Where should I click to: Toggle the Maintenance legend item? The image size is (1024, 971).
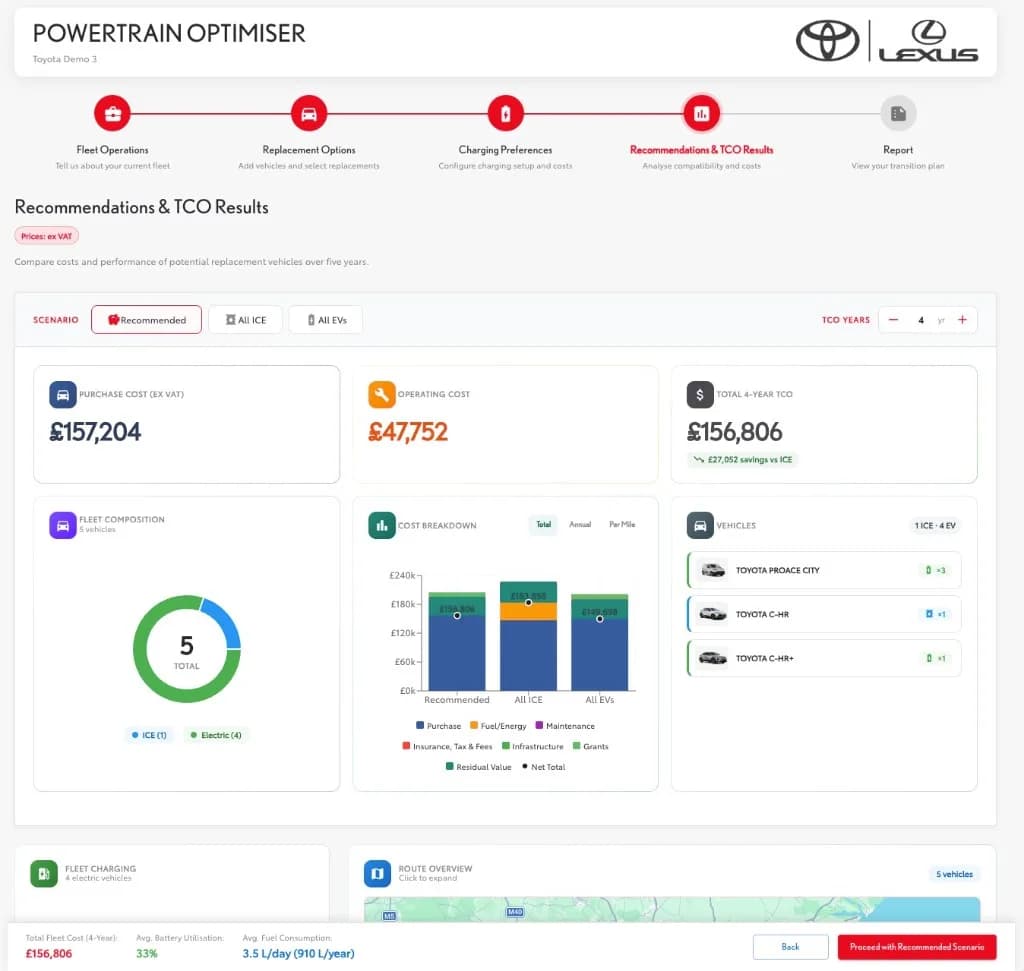click(565, 726)
